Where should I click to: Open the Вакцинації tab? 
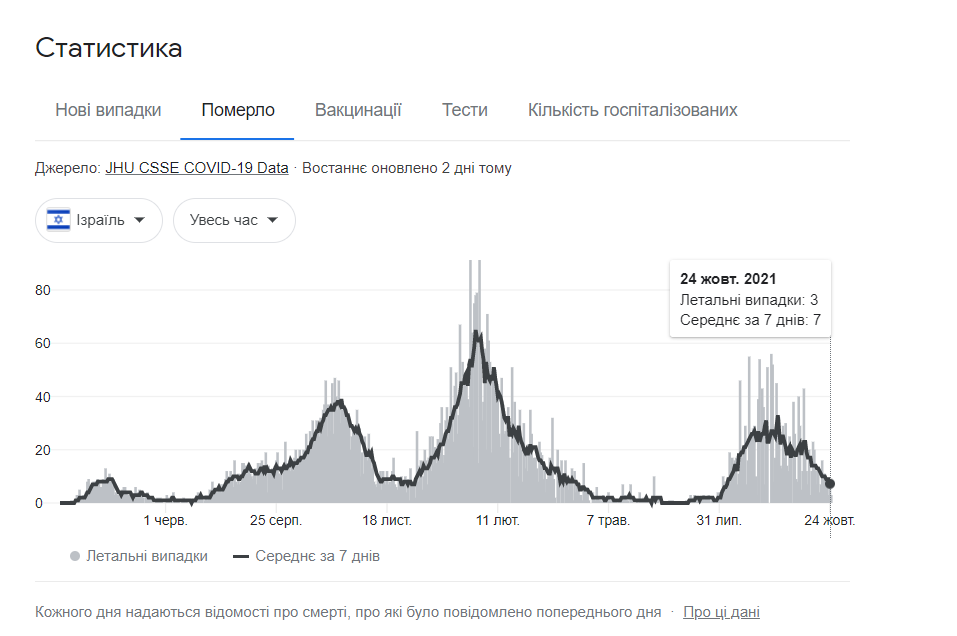pos(358,110)
